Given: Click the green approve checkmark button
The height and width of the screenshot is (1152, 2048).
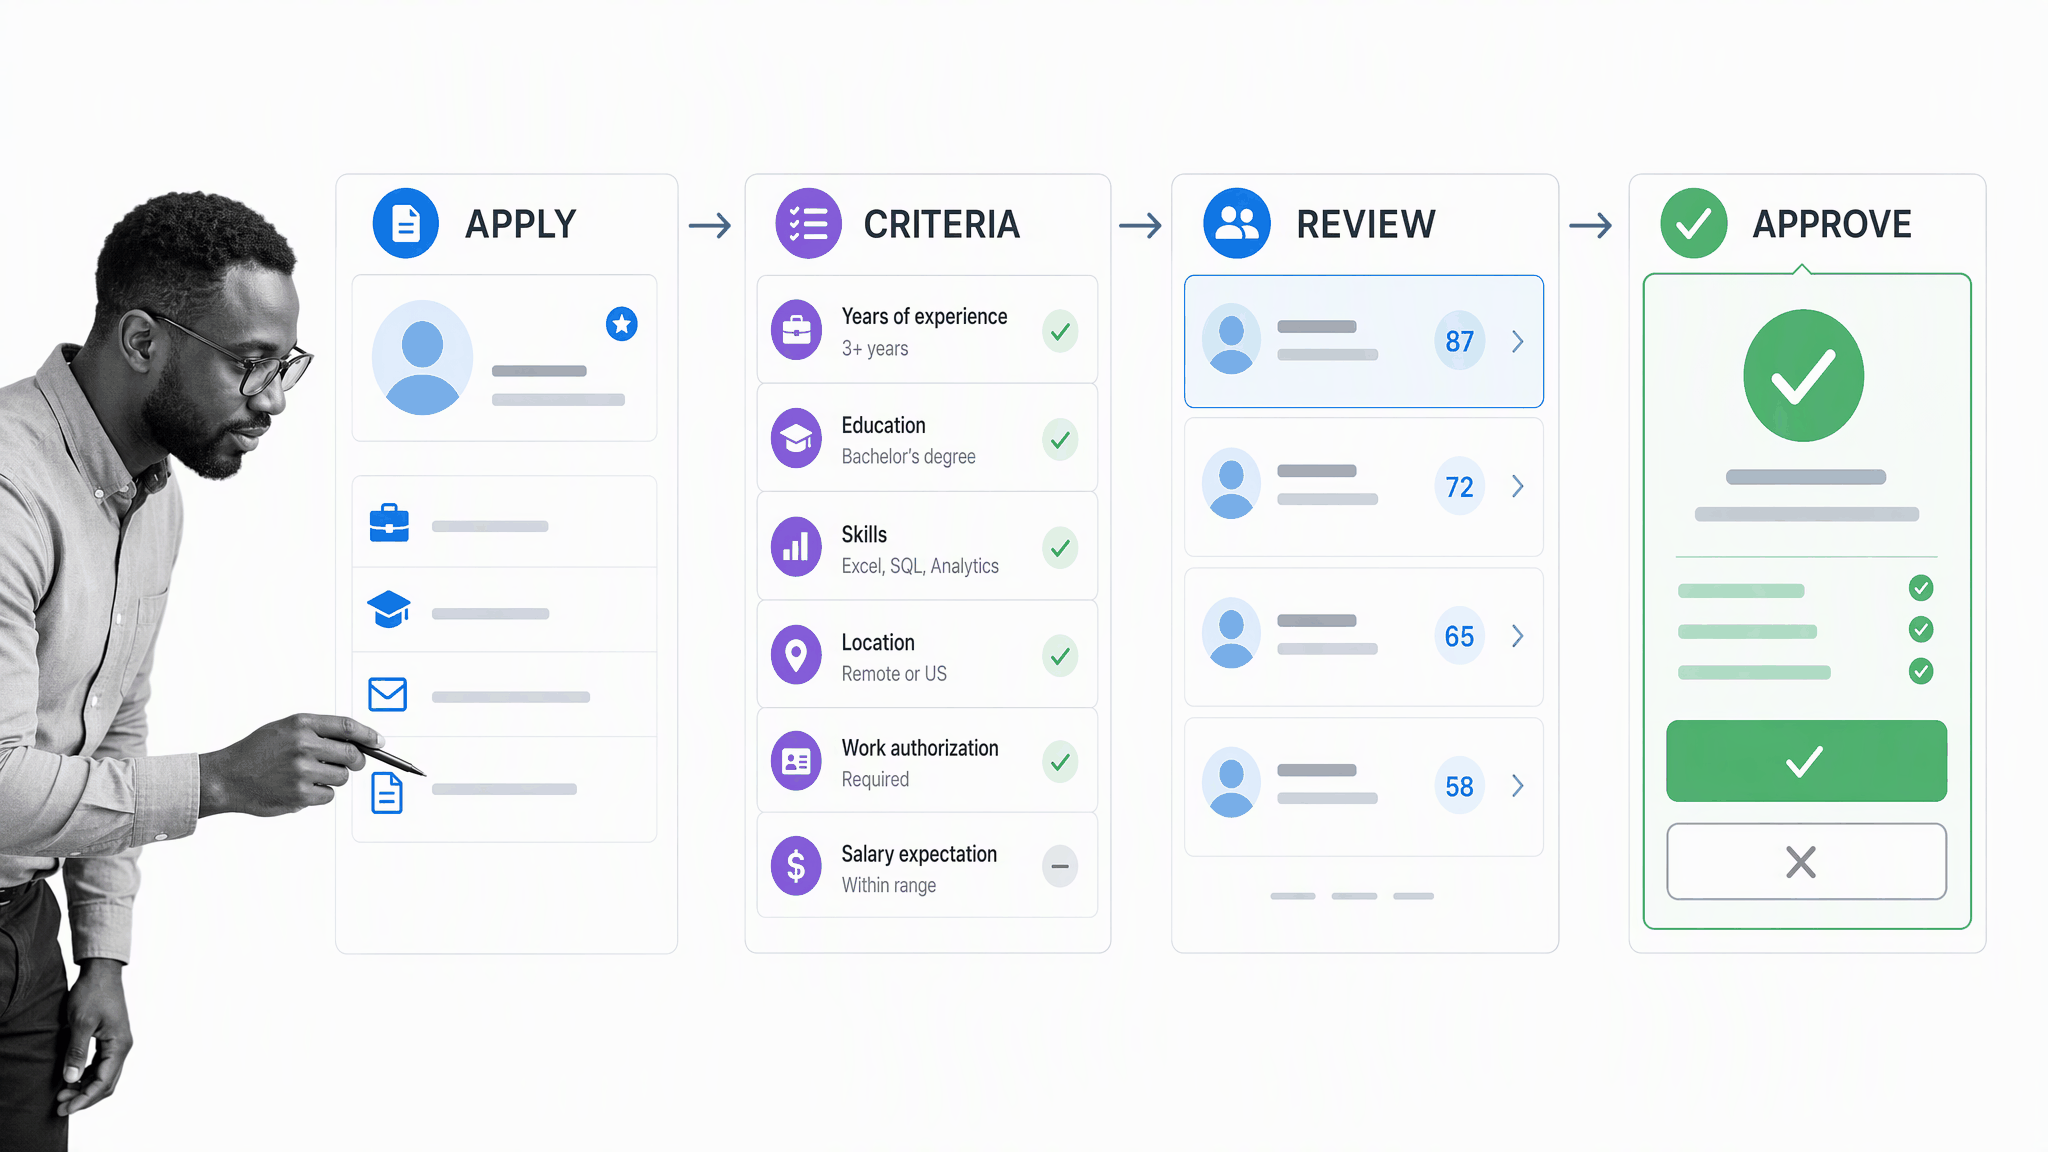Looking at the screenshot, I should coord(1806,761).
